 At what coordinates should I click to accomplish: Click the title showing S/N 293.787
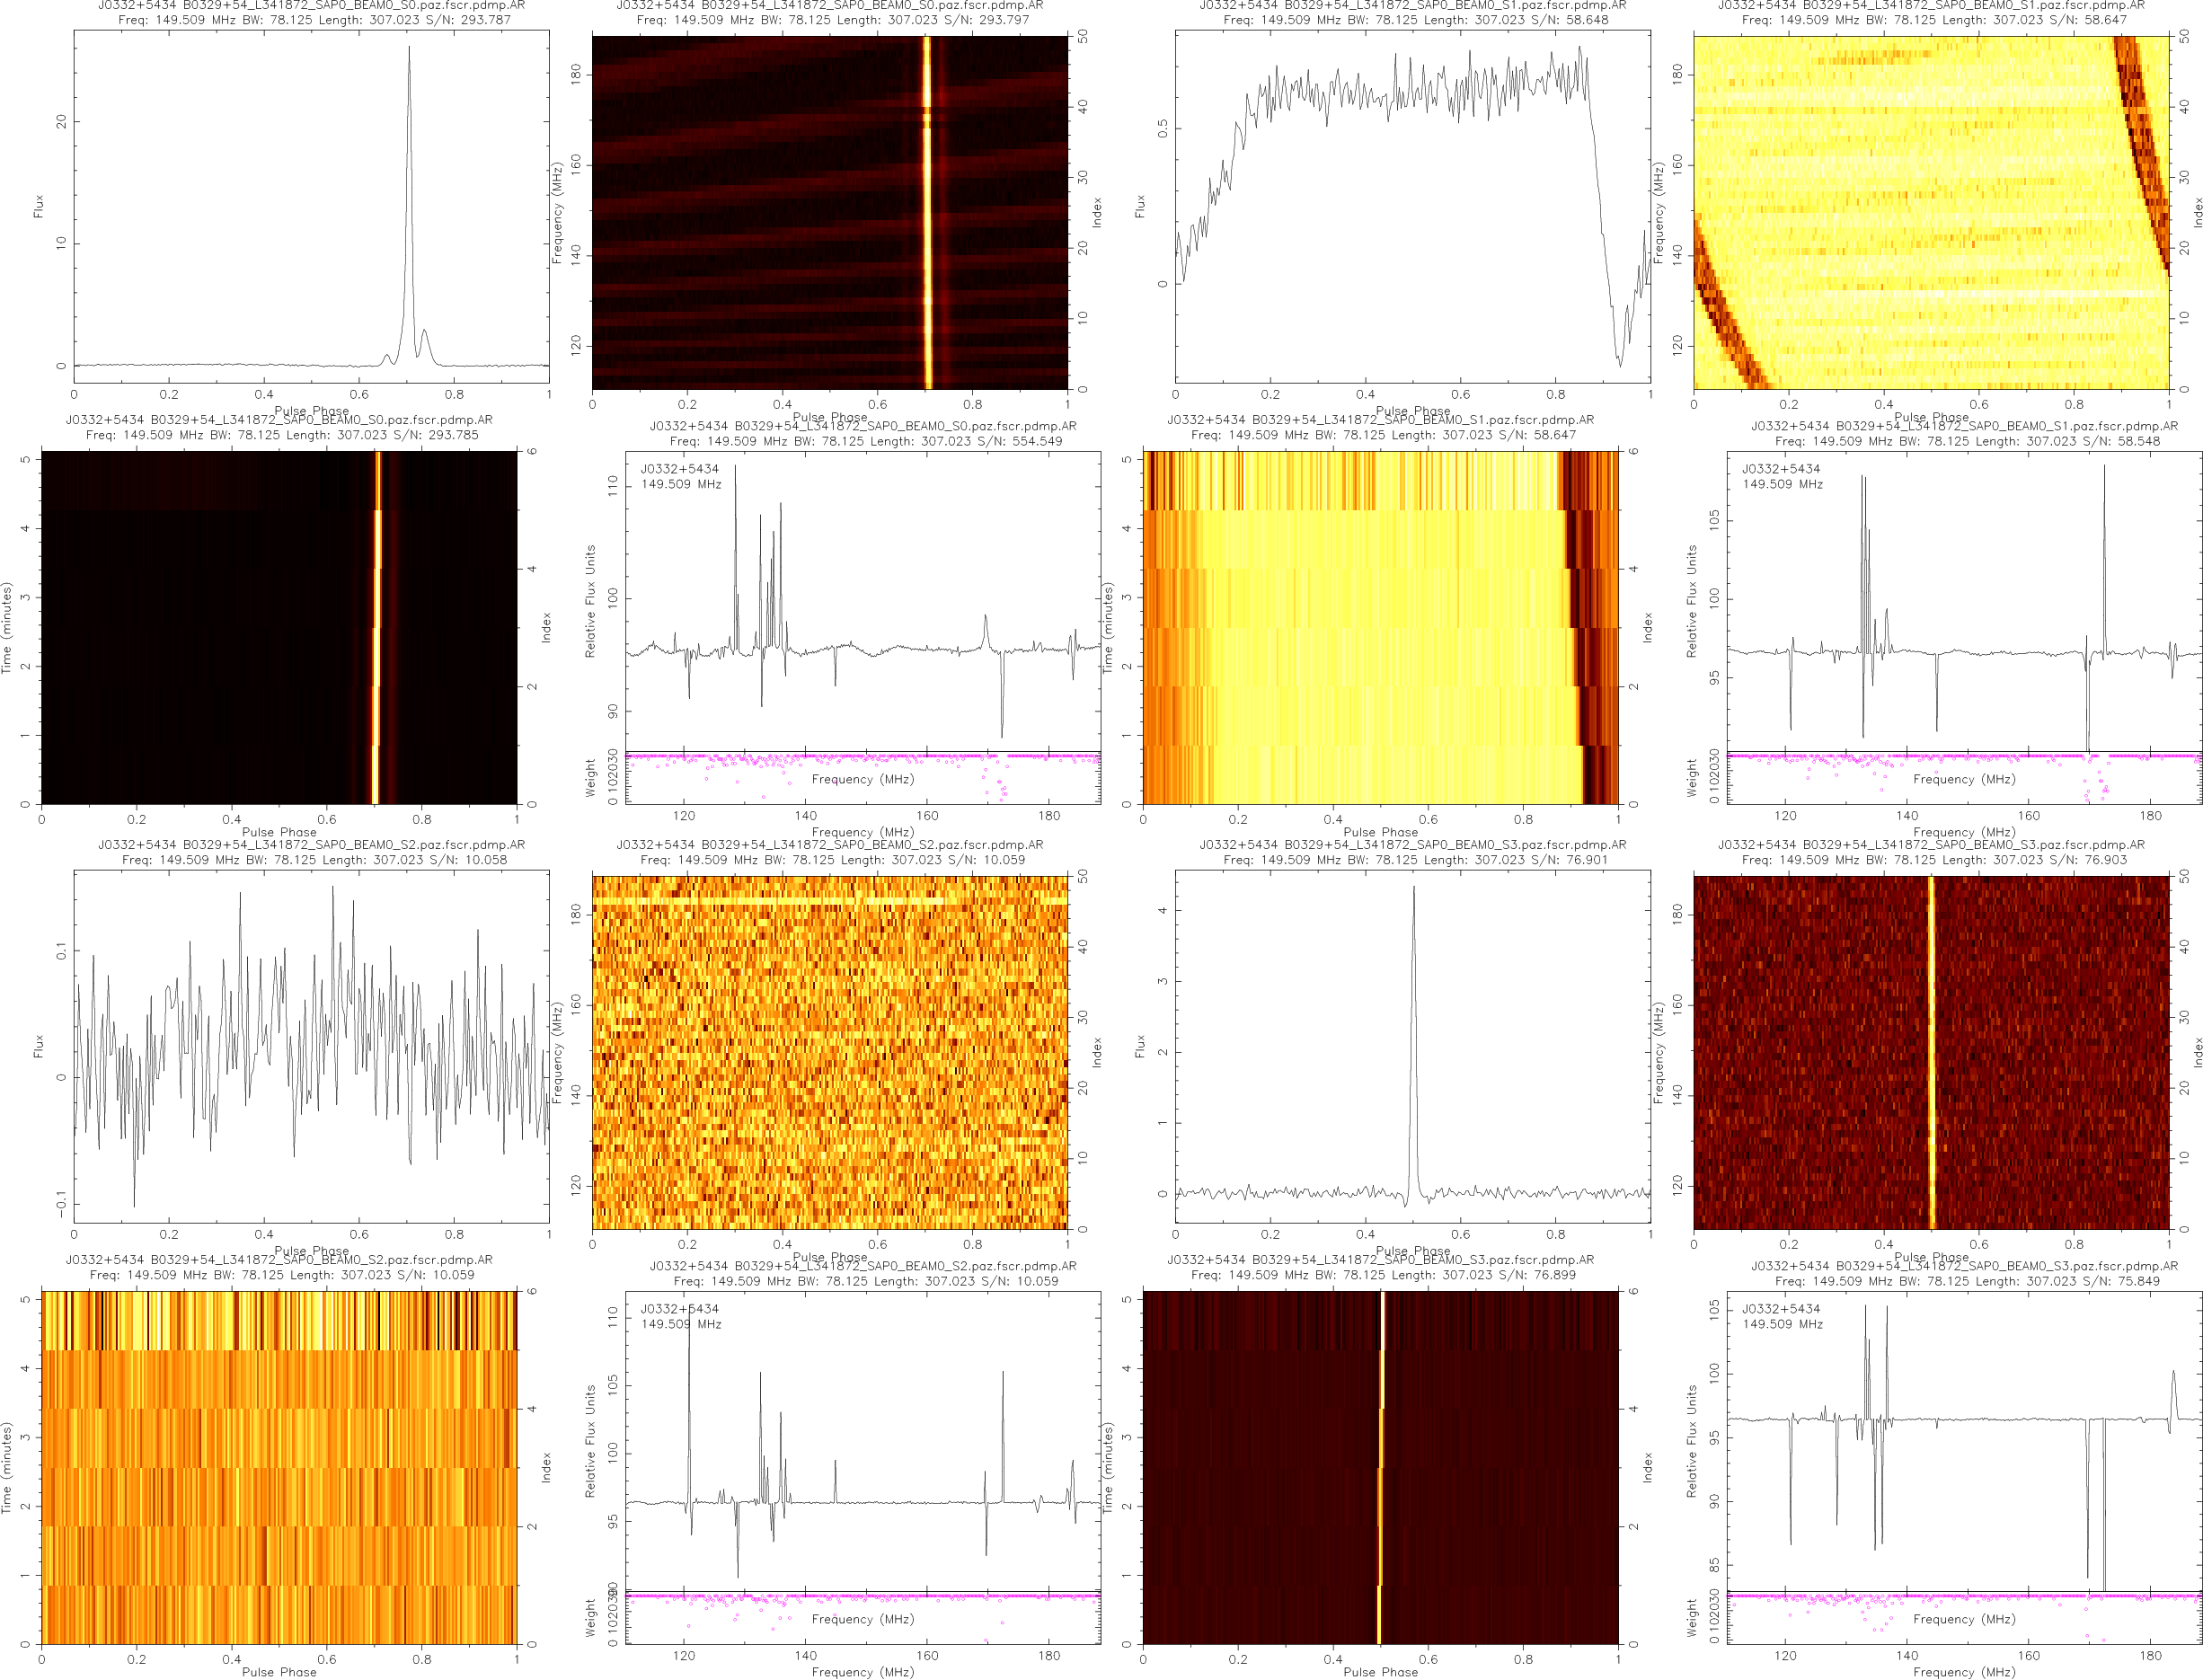[314, 19]
